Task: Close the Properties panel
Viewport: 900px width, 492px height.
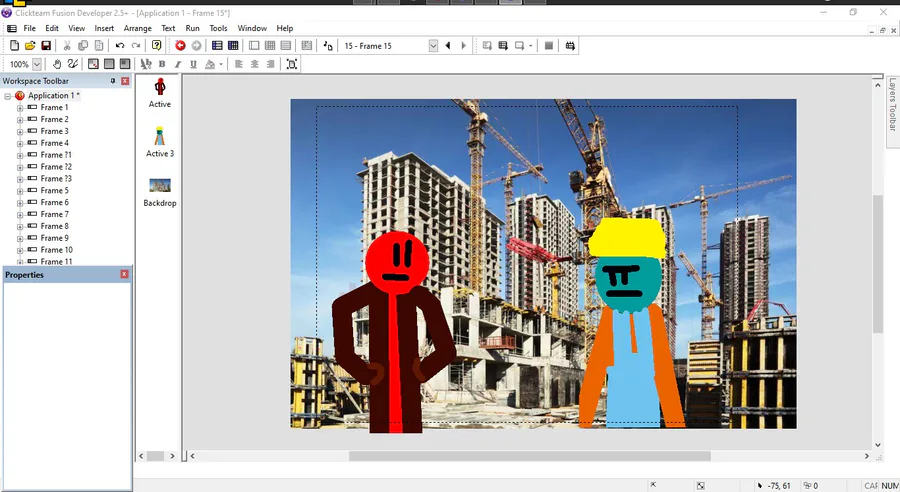Action: [124, 274]
